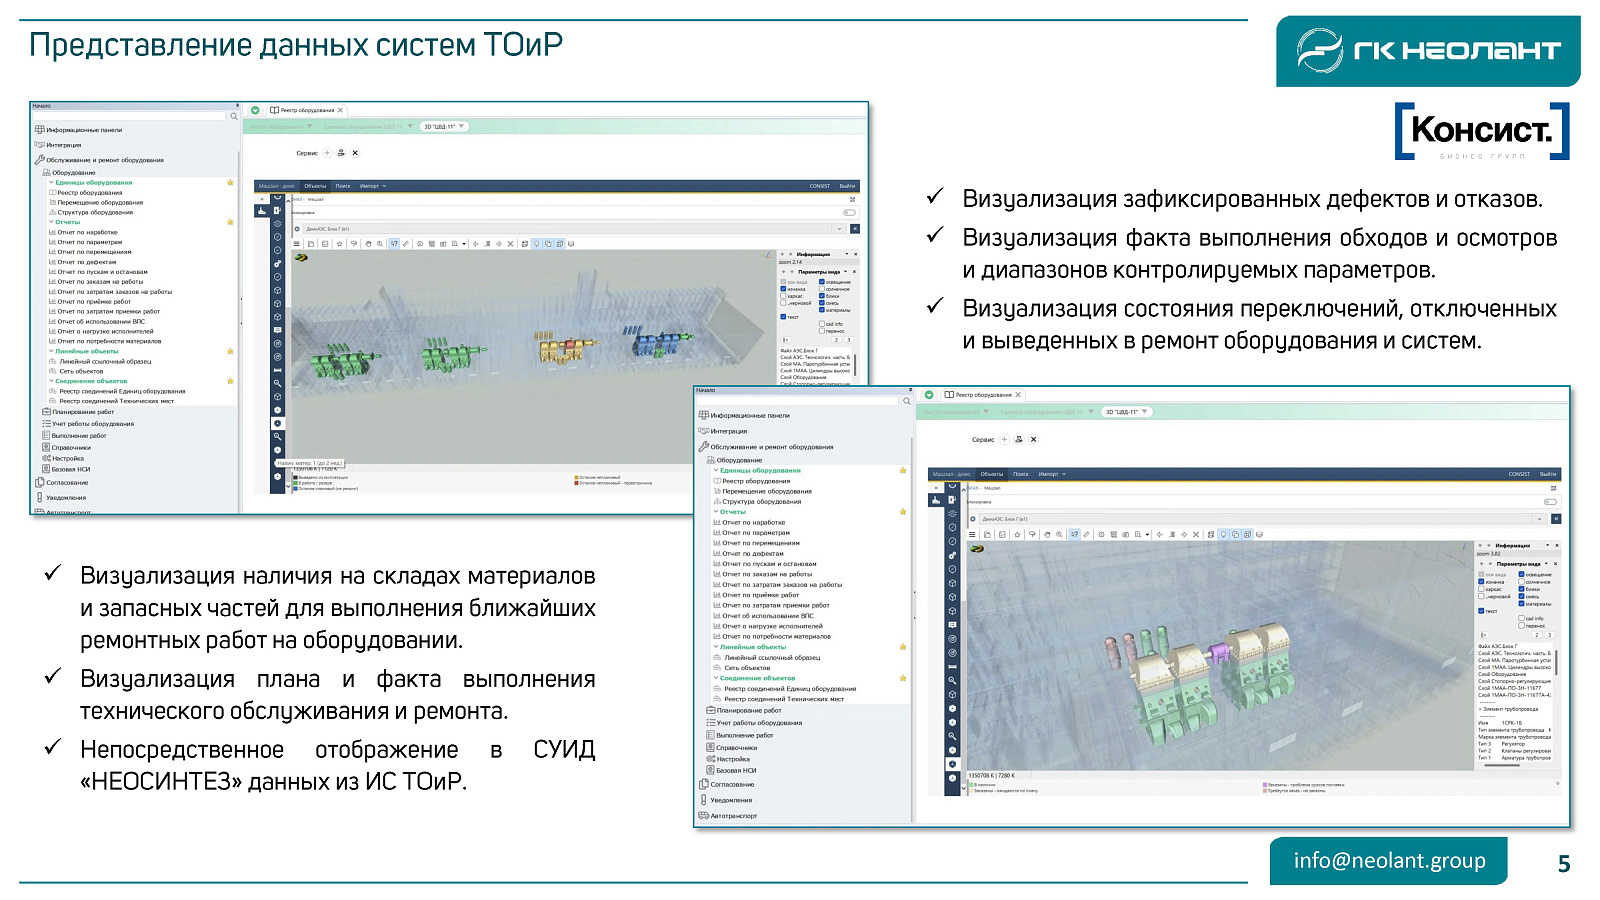Toggle the освещение checkbox in lower screenshot
The image size is (1600, 900).
coord(1522,575)
